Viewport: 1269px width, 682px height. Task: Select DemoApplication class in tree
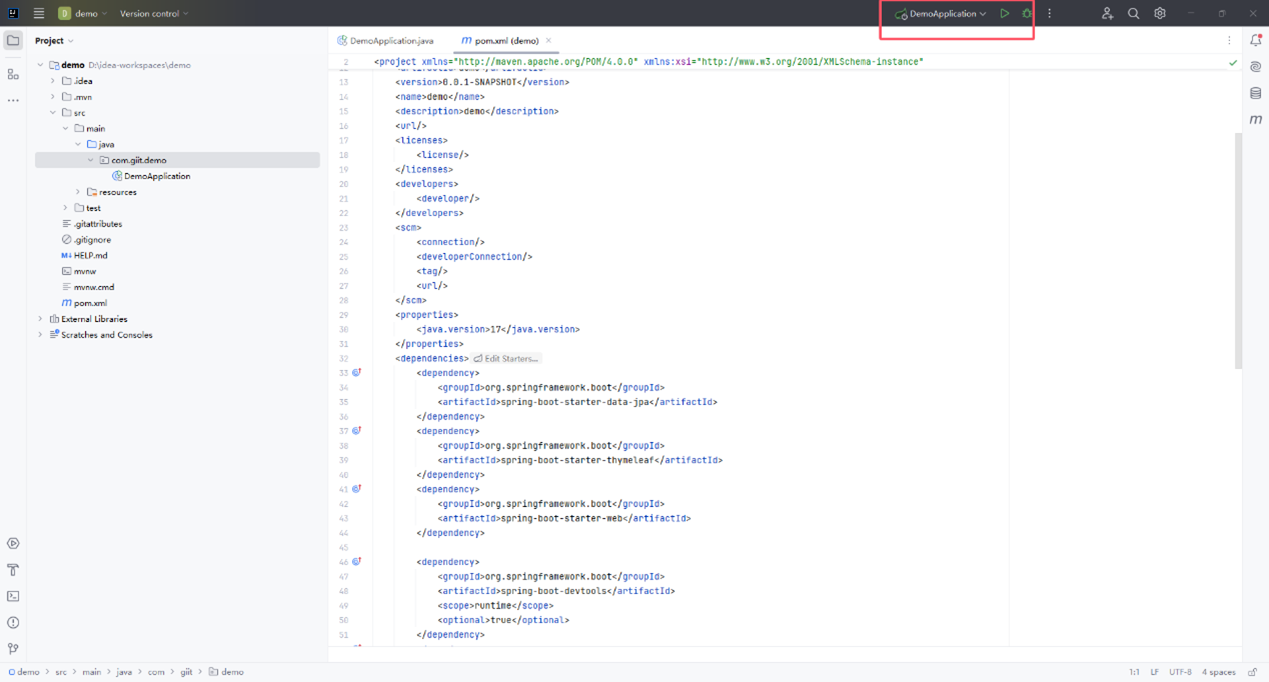click(x=151, y=176)
